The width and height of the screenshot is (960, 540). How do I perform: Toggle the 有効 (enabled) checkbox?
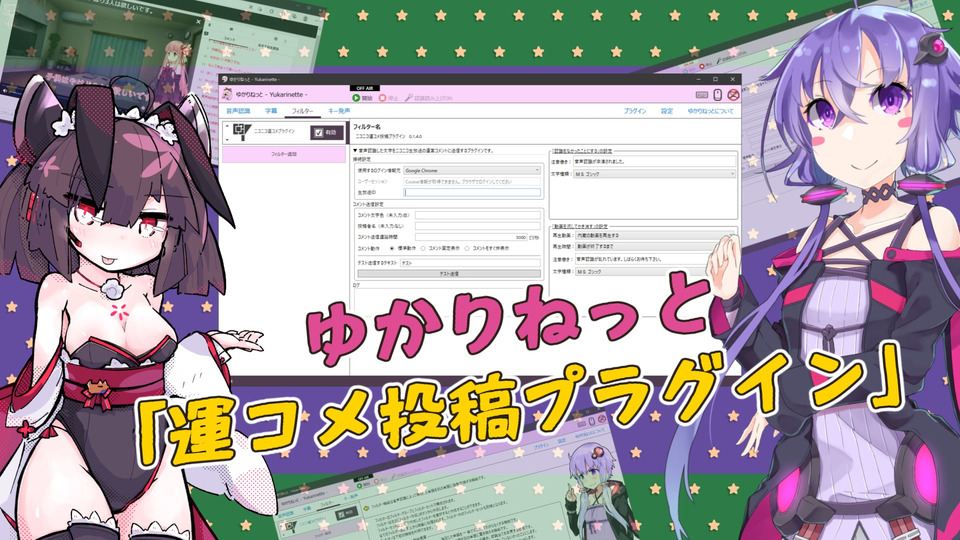pos(318,132)
